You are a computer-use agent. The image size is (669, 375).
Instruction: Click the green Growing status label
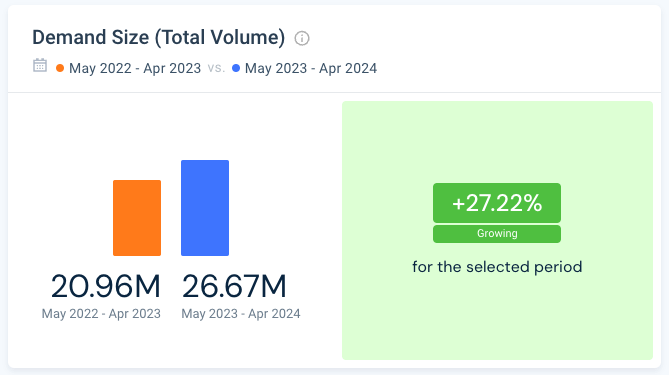[x=497, y=234]
